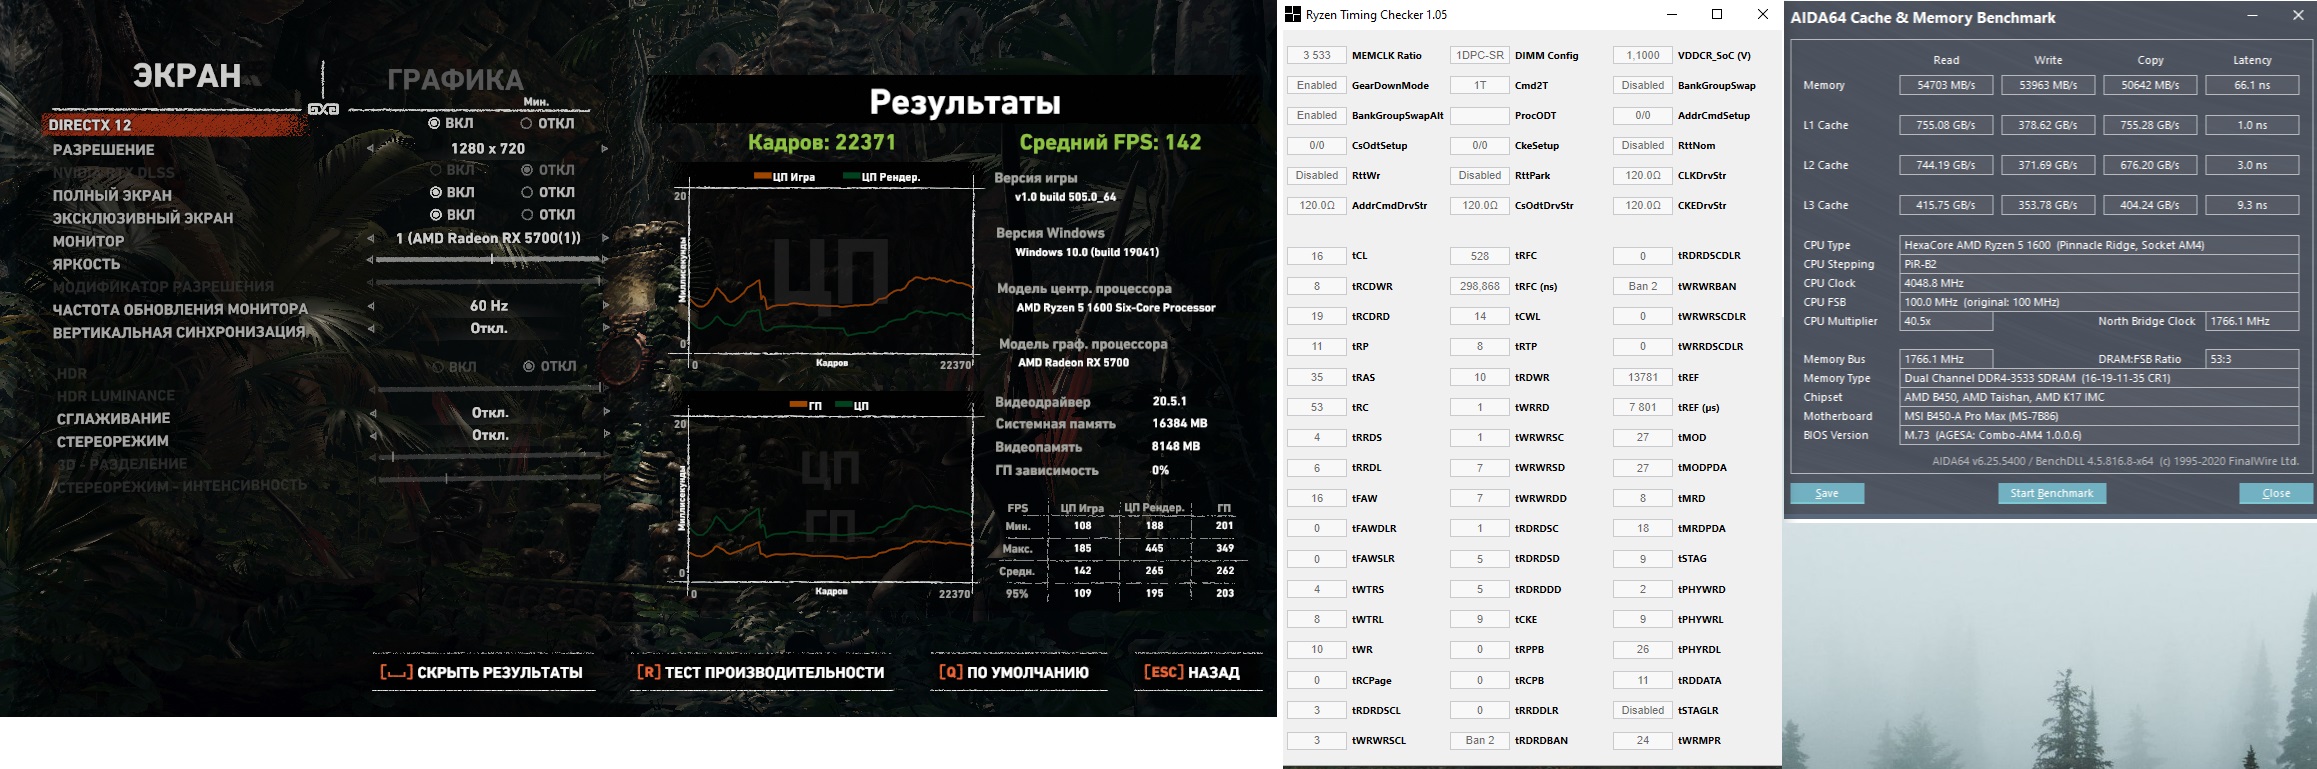Click the CLKDrvStr 120.0Ω field

coord(1643,175)
